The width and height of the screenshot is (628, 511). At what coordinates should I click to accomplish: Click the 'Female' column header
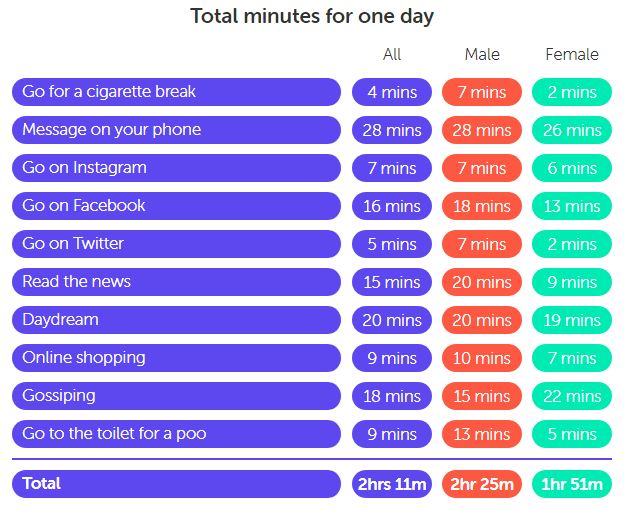point(572,54)
